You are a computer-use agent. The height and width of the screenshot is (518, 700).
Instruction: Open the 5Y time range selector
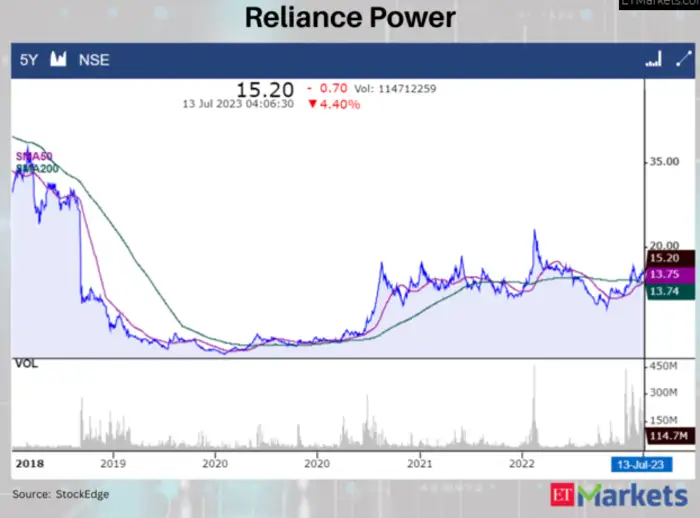(30, 60)
